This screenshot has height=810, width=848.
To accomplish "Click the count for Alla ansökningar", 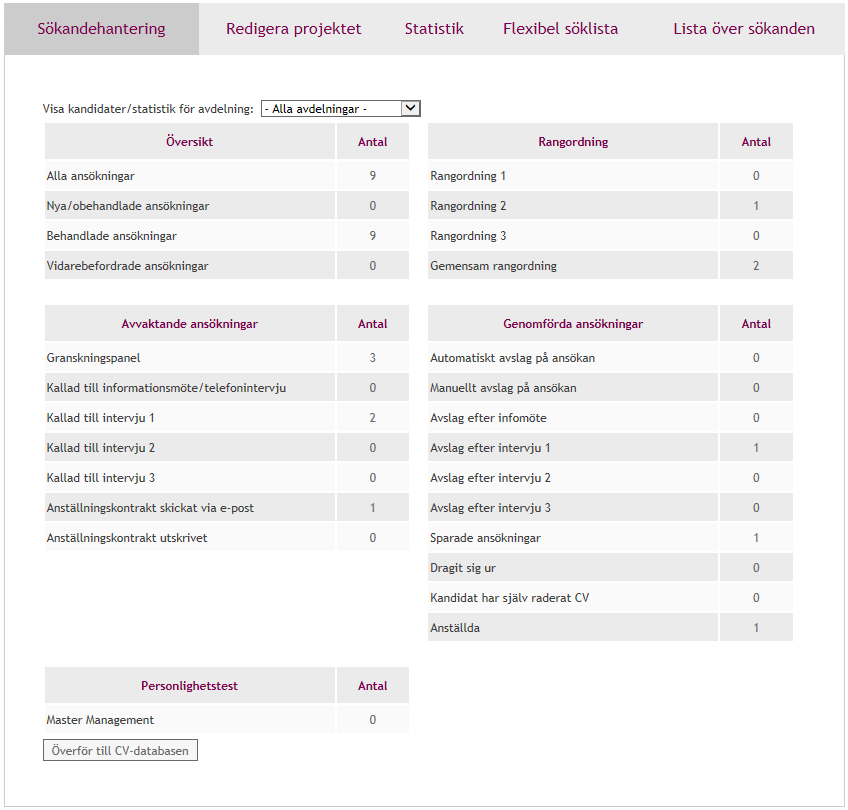I will pyautogui.click(x=373, y=176).
